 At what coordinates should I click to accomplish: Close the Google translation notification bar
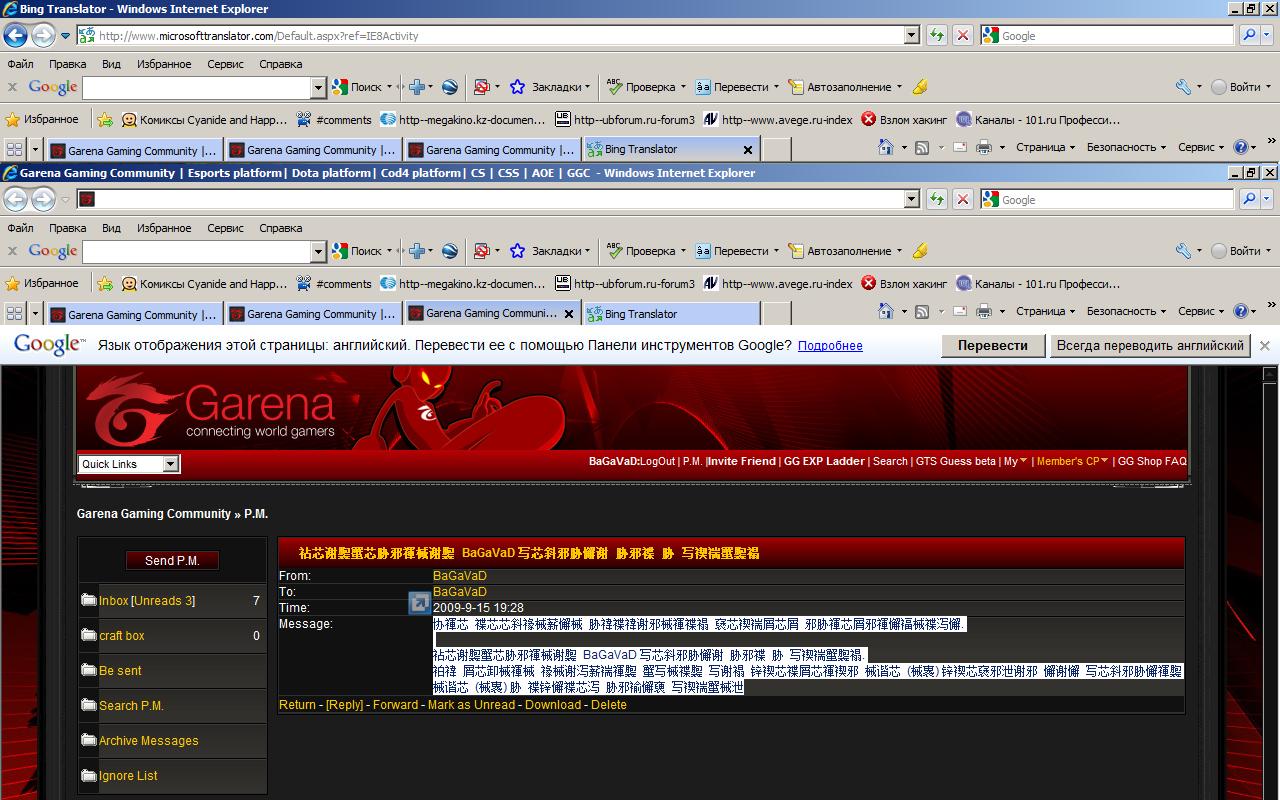pyautogui.click(x=1264, y=346)
